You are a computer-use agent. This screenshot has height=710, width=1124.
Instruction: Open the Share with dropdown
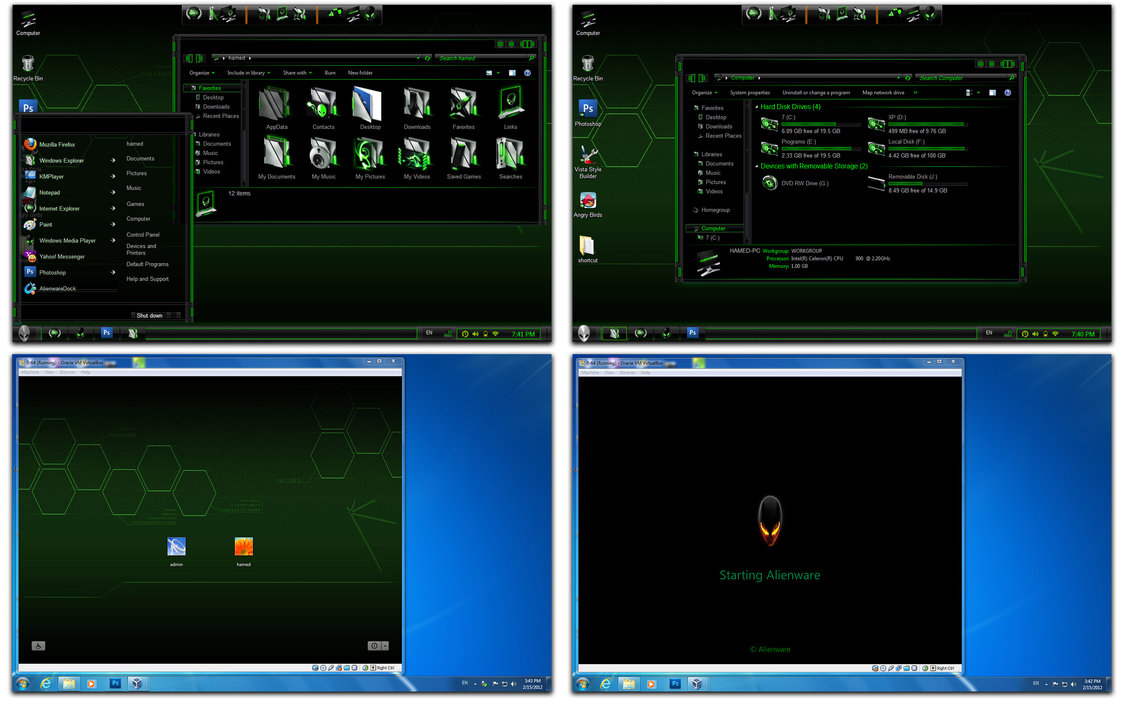297,72
